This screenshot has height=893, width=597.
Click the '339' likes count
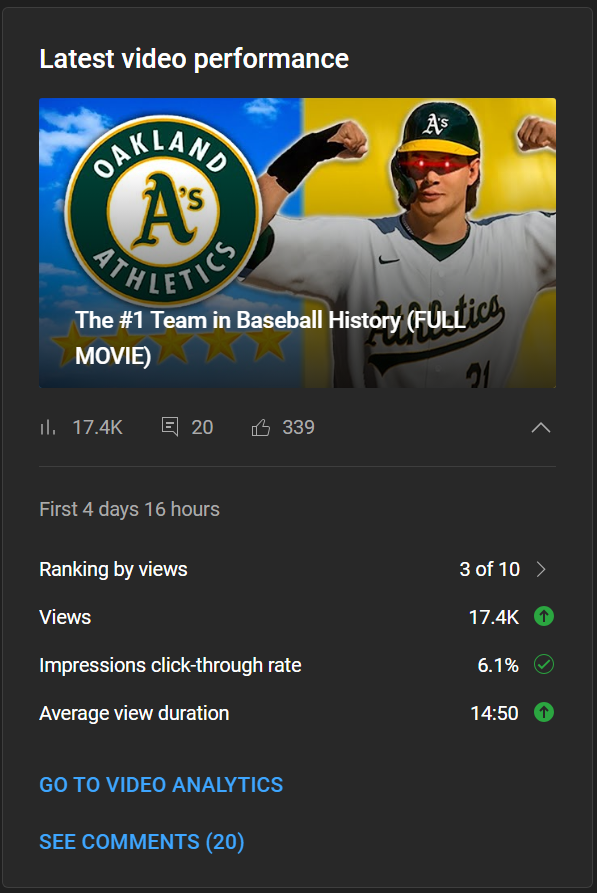pos(298,427)
